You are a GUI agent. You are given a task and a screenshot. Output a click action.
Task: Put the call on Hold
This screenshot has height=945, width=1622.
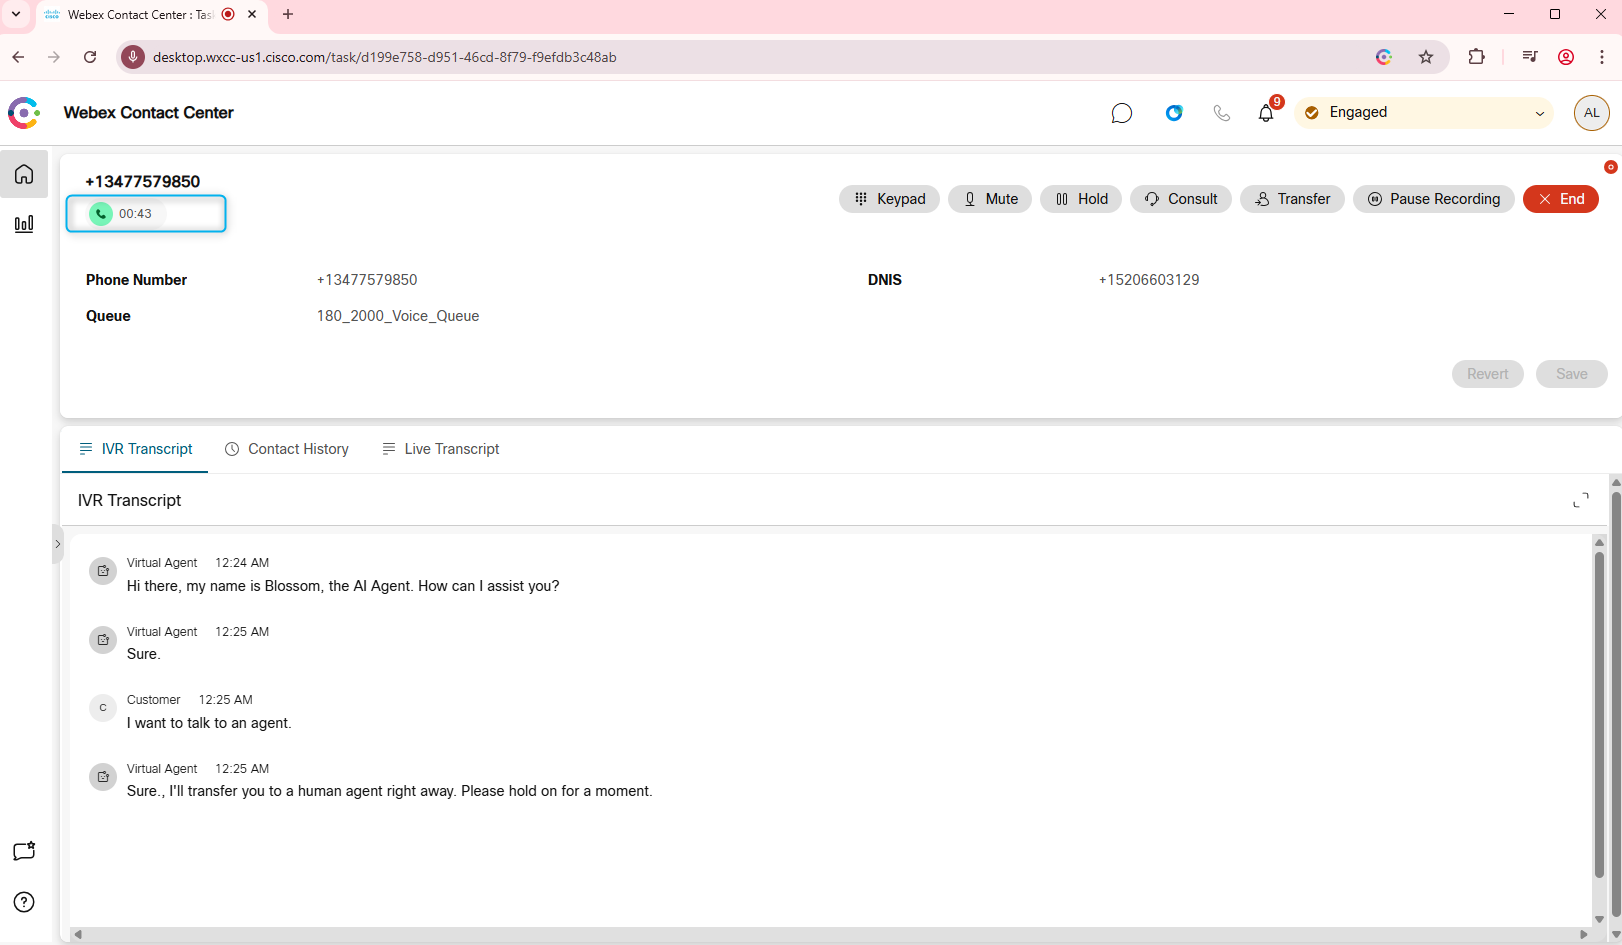pyautogui.click(x=1081, y=199)
